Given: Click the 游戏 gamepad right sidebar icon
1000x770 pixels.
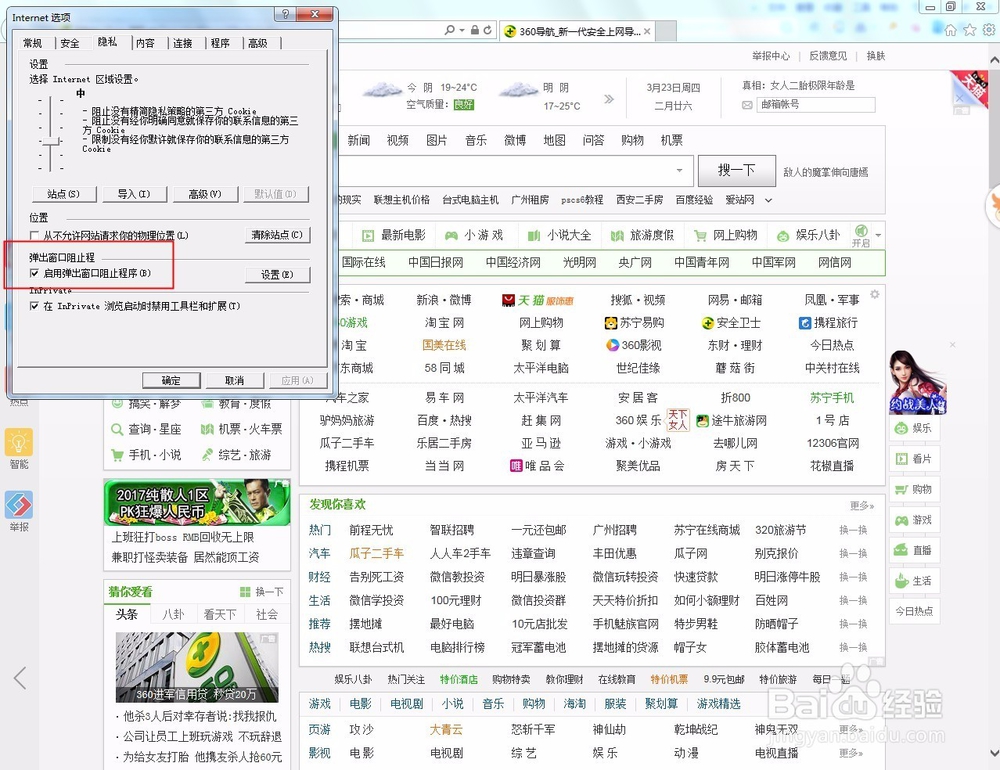Looking at the screenshot, I should [901, 520].
